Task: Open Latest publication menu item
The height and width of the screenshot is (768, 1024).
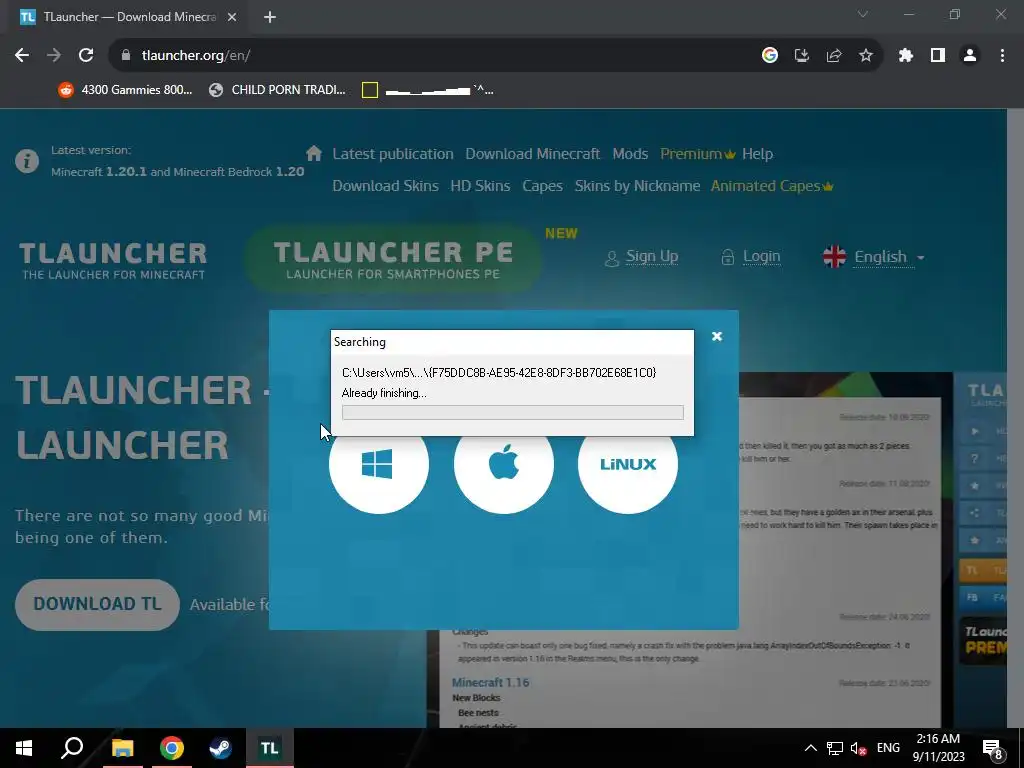Action: (392, 153)
